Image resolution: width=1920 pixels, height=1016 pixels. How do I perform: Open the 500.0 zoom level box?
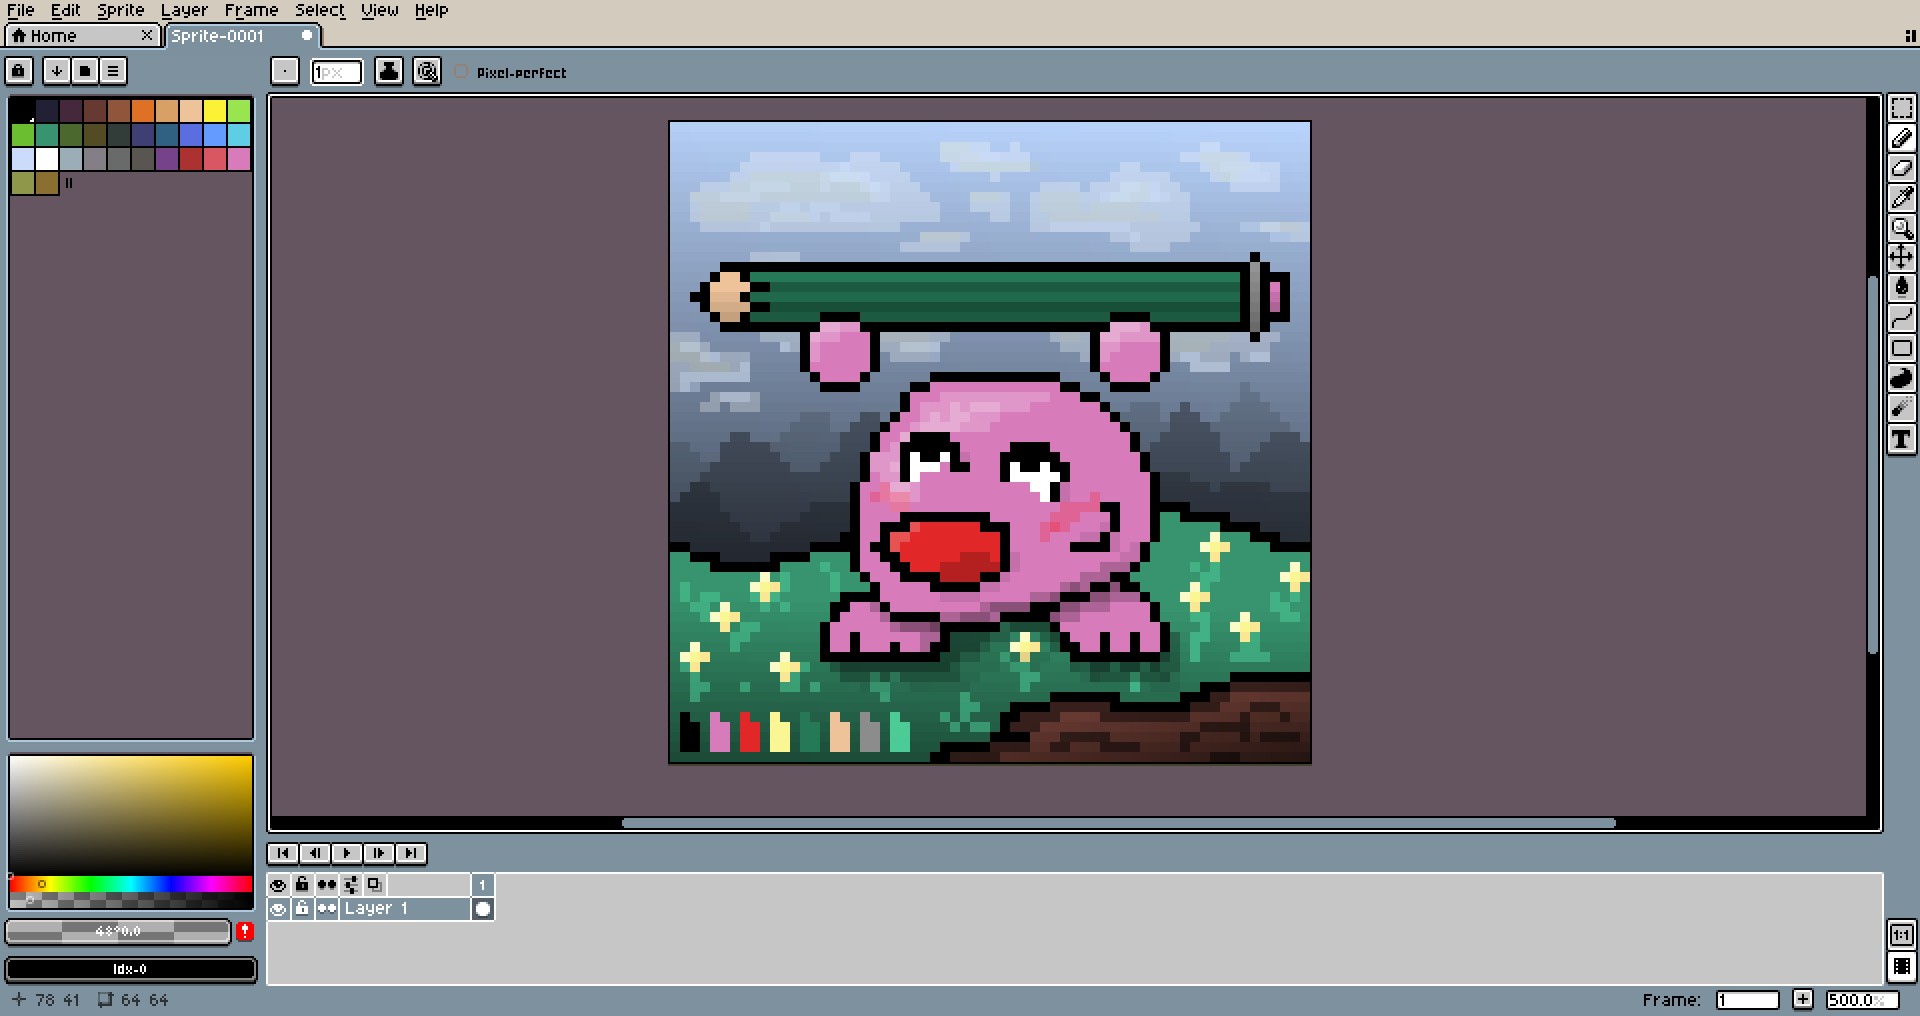pos(1861,999)
